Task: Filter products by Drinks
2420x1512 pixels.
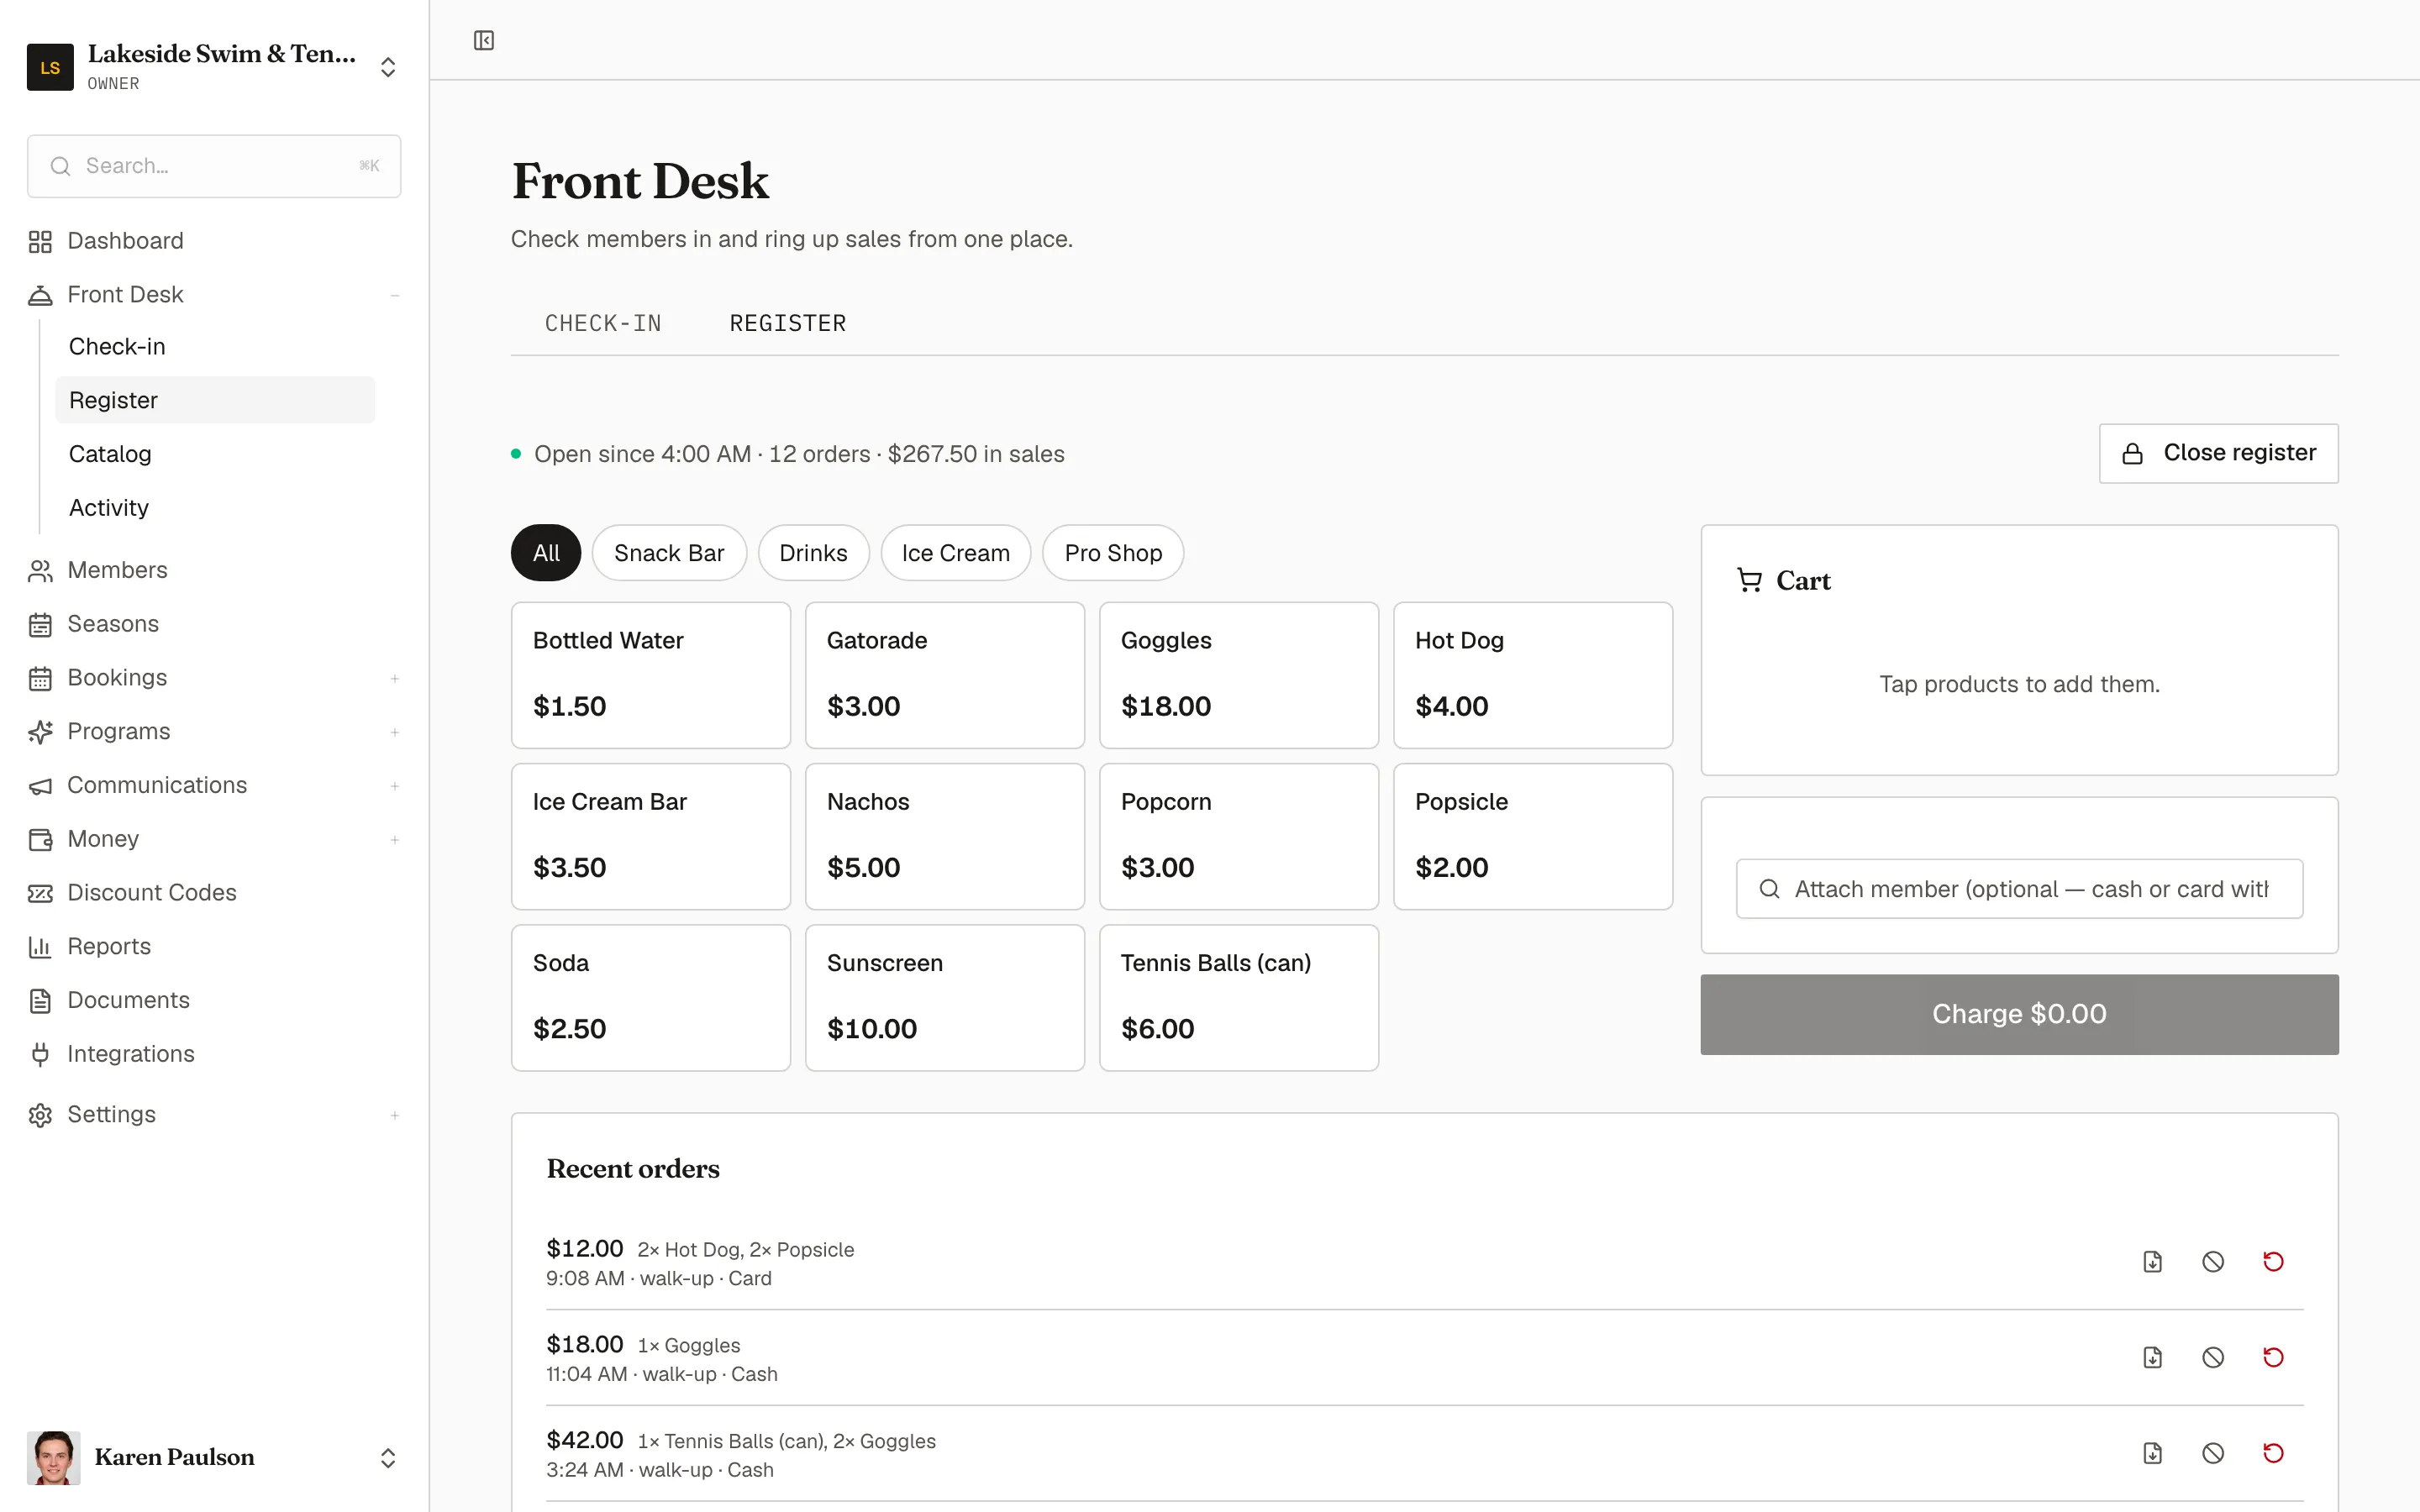Action: point(813,553)
